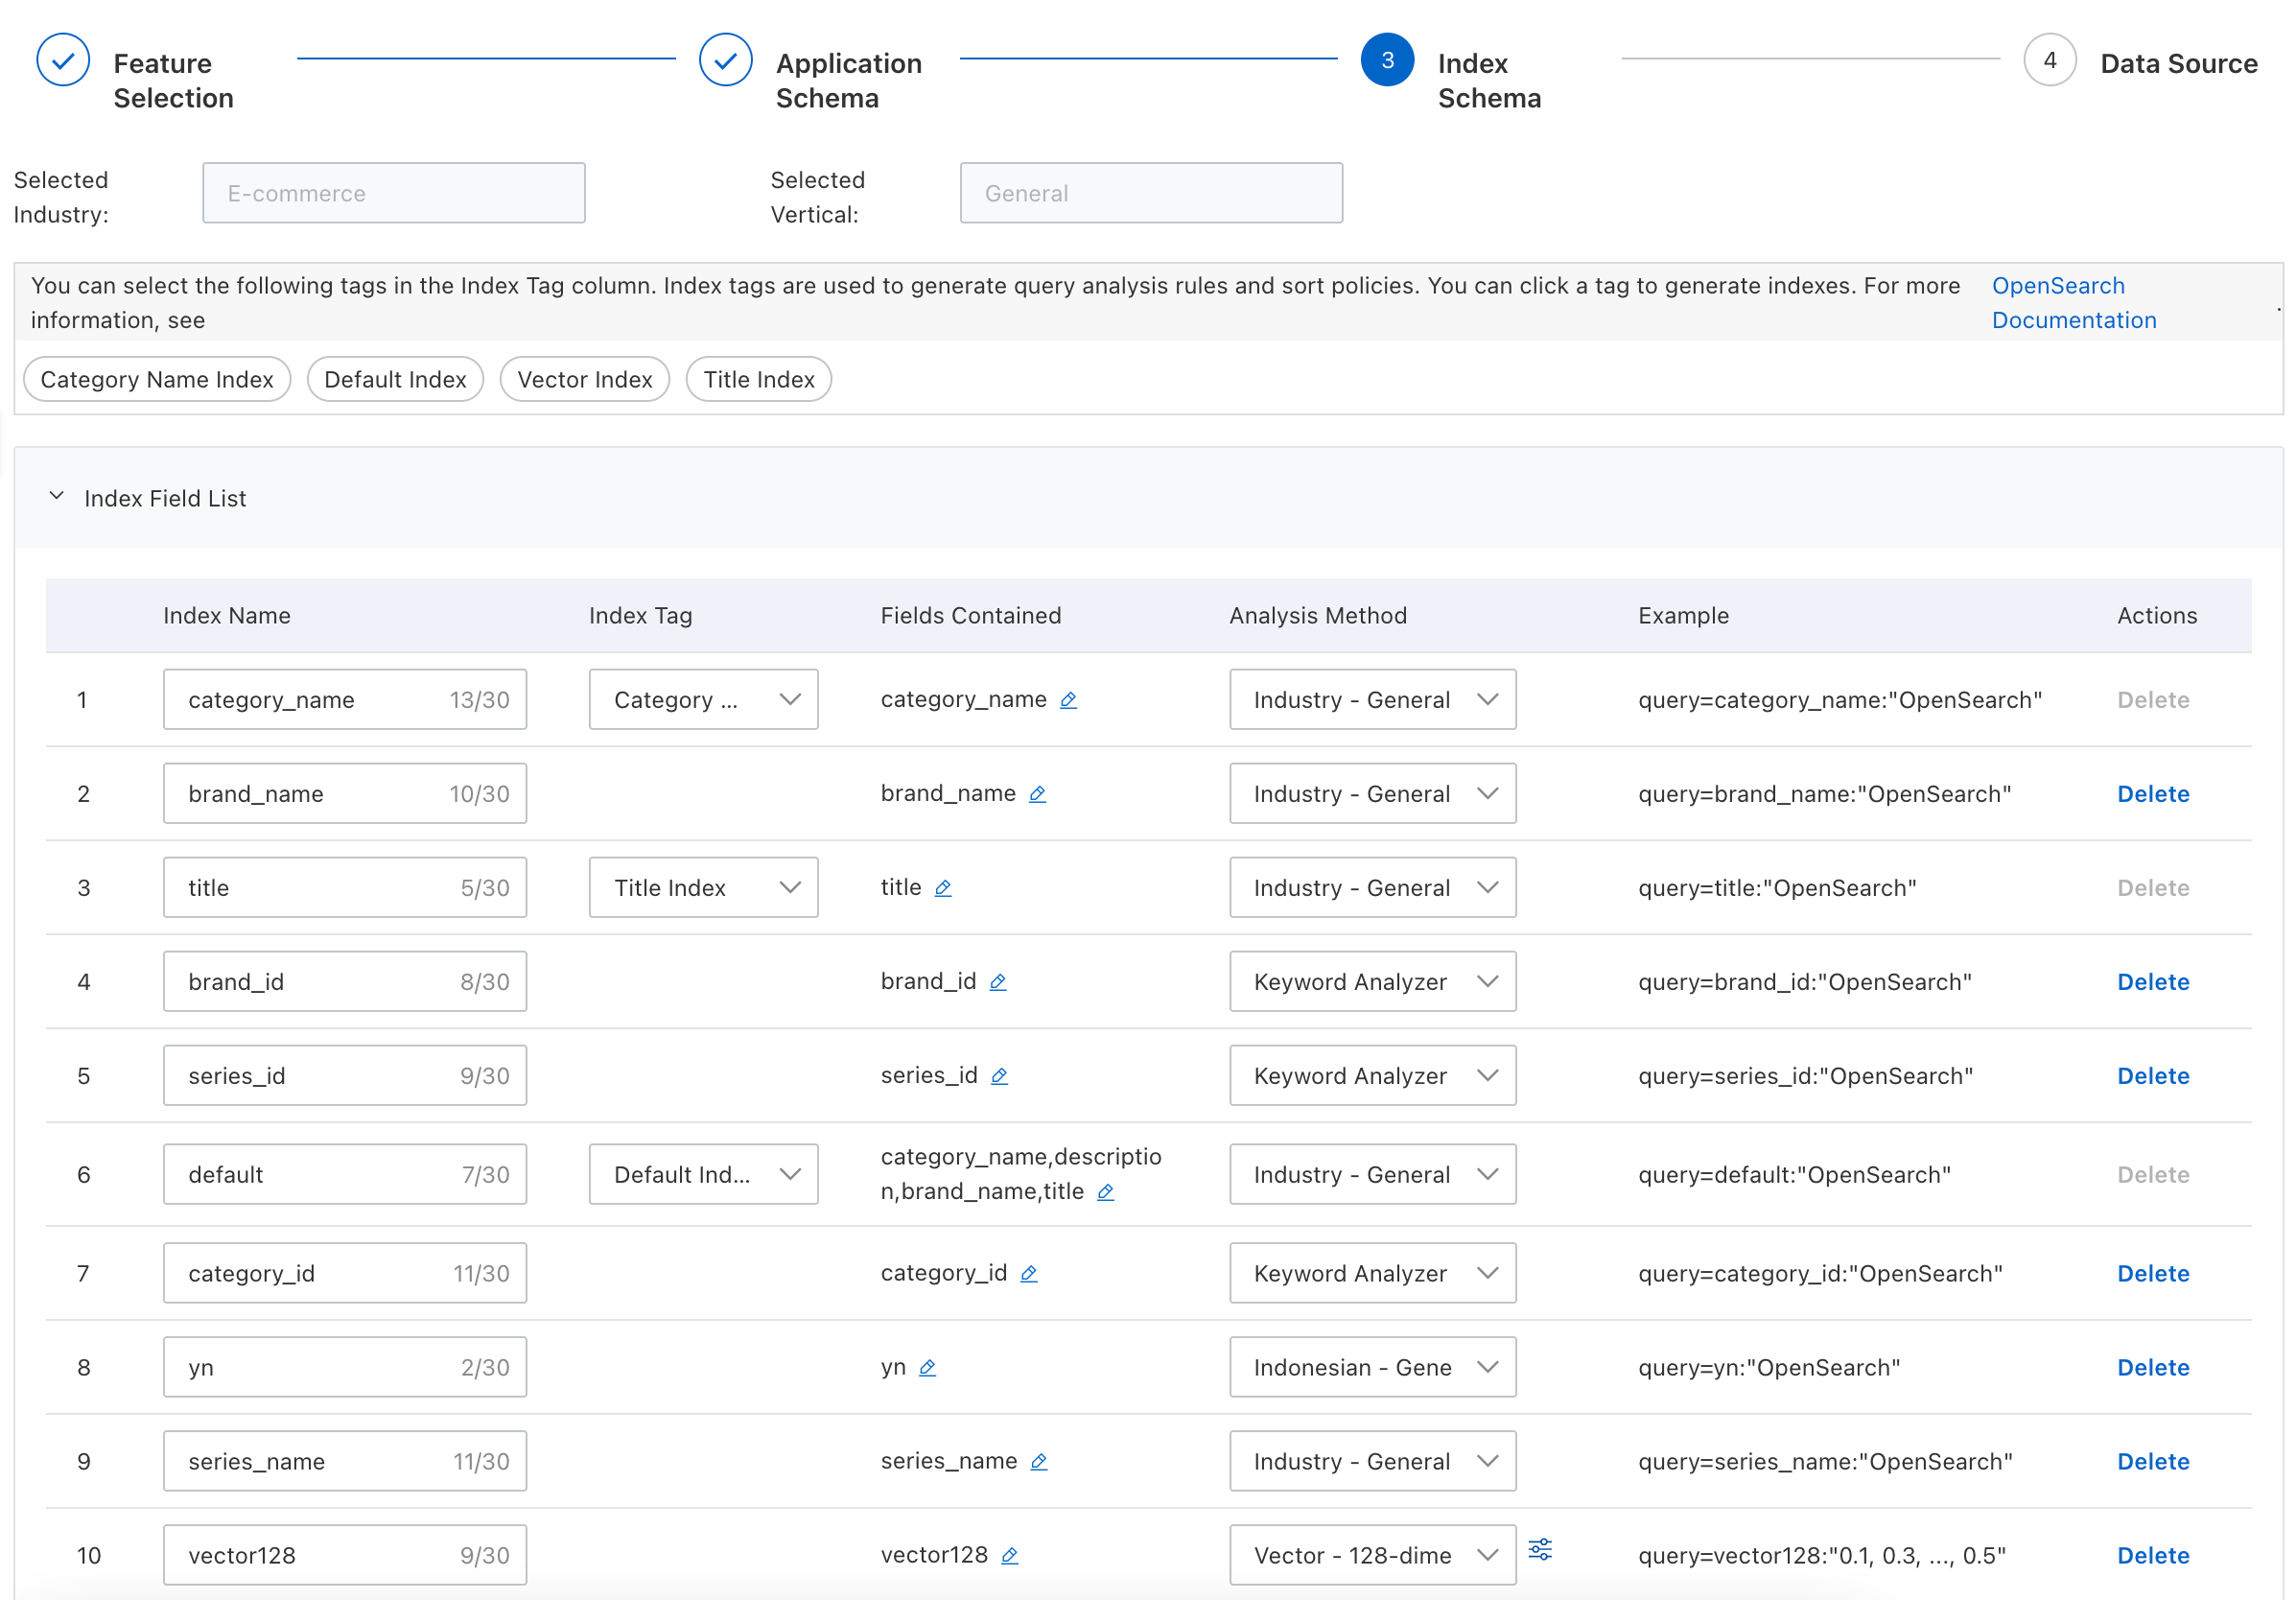Edit the title field contained

pos(943,888)
